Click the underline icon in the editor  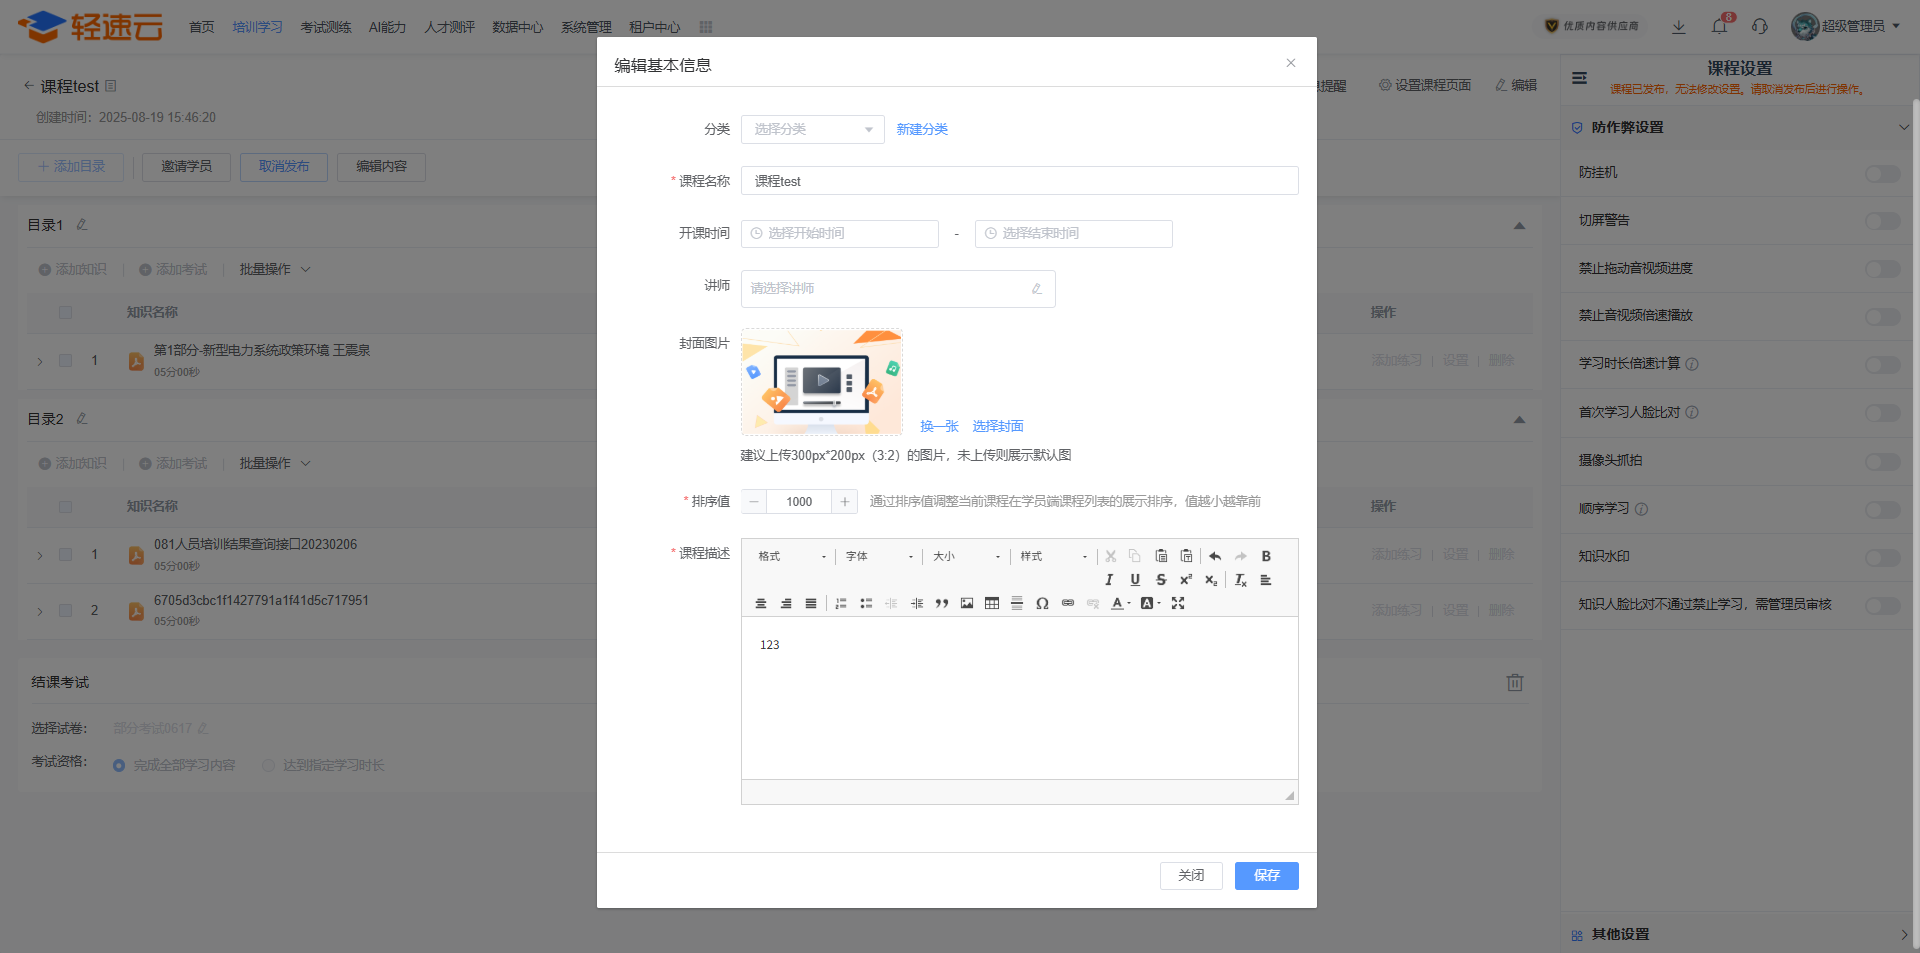[1135, 580]
